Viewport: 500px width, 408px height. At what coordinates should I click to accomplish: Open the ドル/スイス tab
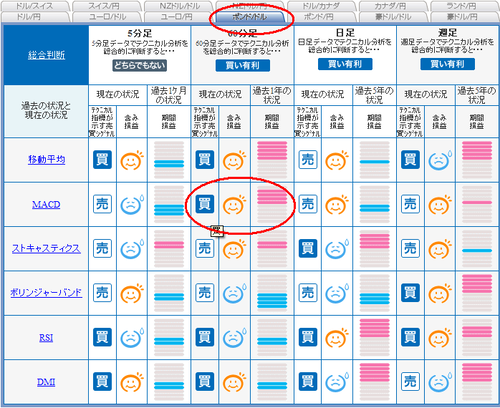pyautogui.click(x=35, y=6)
